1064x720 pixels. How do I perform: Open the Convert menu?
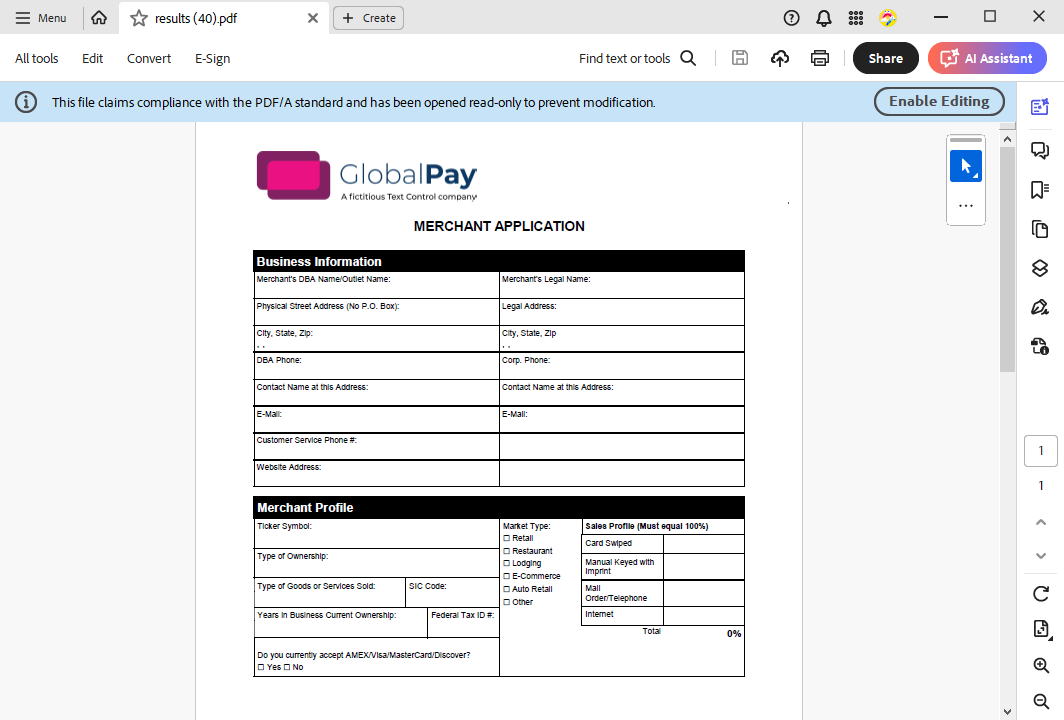click(149, 58)
